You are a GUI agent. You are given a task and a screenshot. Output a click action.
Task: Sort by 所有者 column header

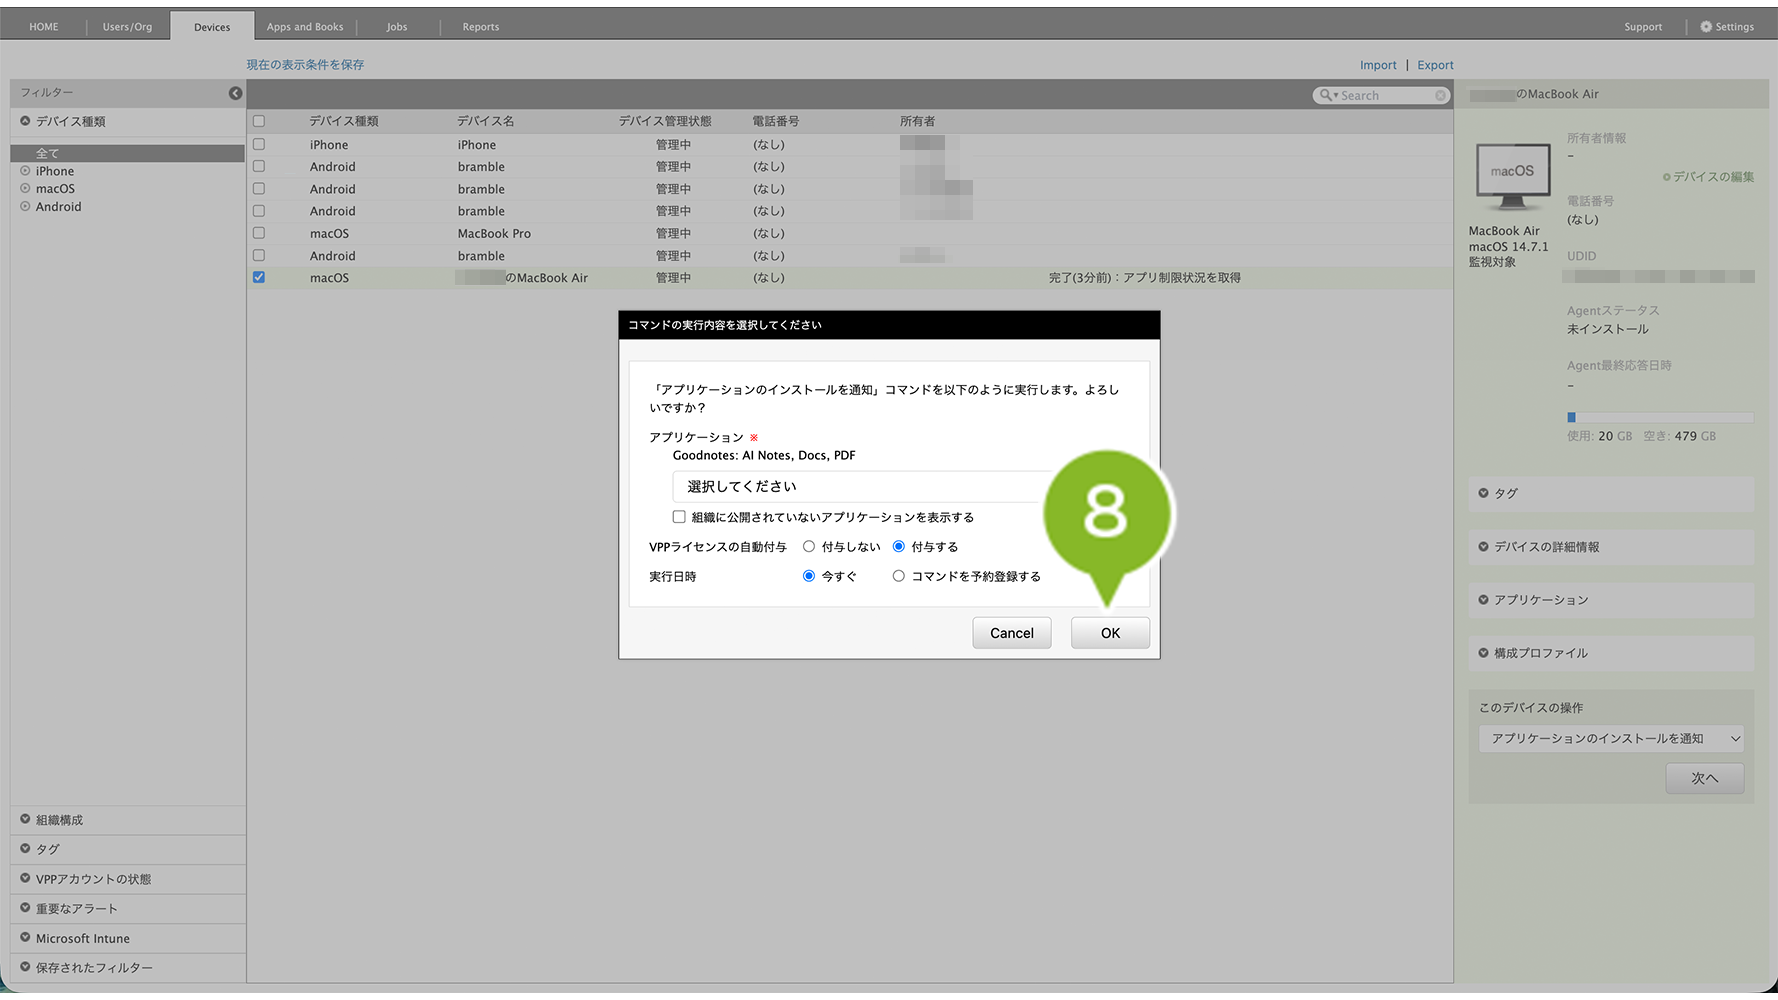tap(917, 121)
